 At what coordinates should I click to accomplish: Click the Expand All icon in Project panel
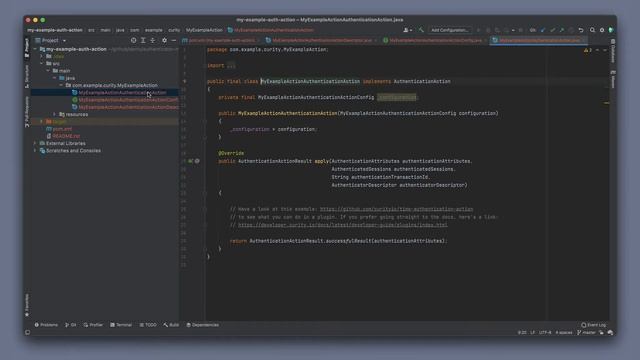[x=143, y=40]
